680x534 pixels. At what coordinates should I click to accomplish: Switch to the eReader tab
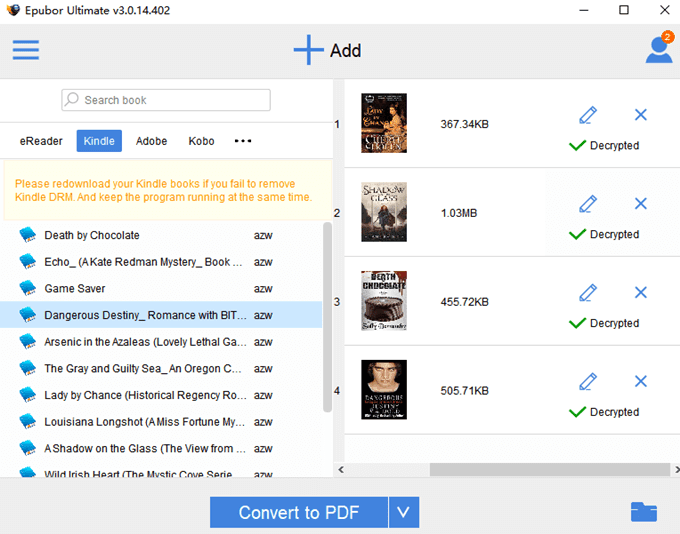pyautogui.click(x=41, y=141)
